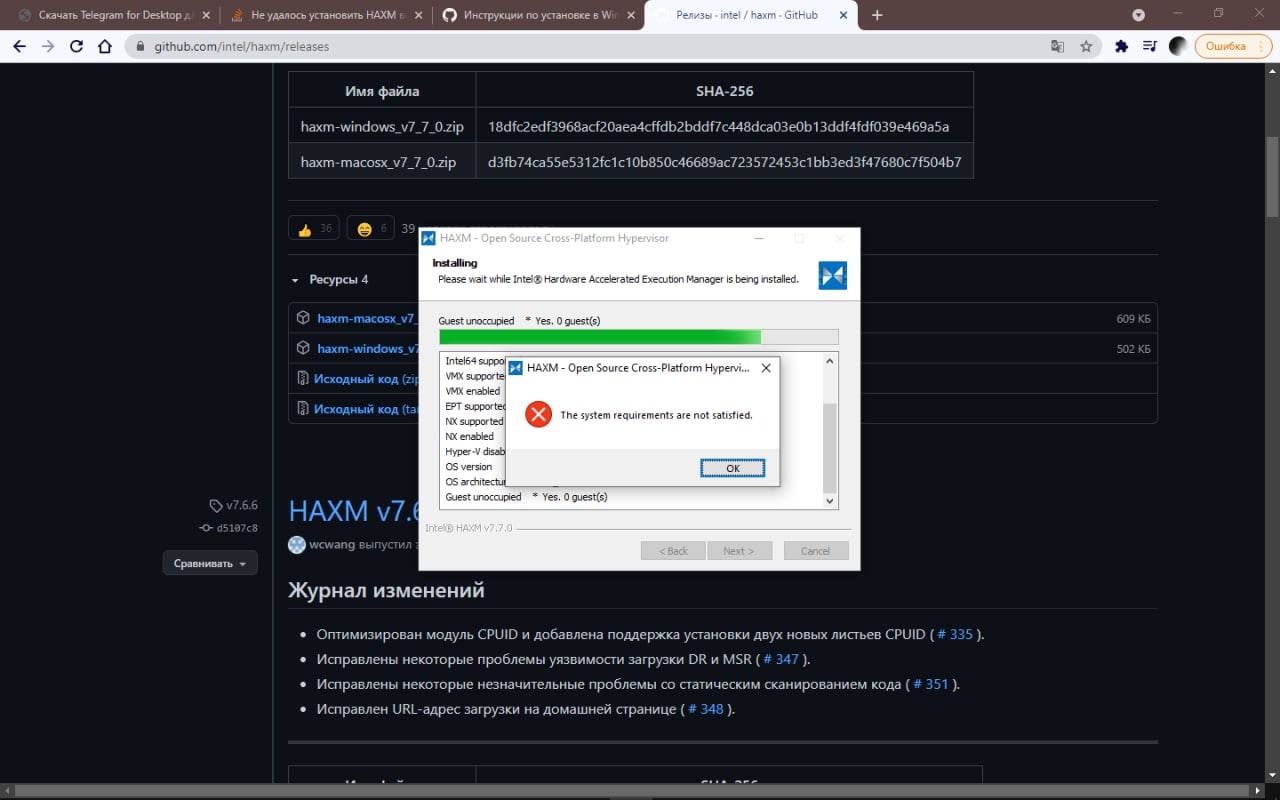Click the package icon next to haxm-macosx
This screenshot has height=800, width=1280.
point(303,318)
